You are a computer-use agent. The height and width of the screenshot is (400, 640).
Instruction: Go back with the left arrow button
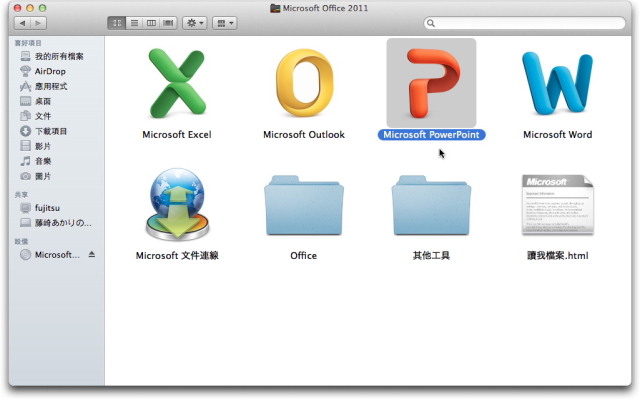click(x=22, y=23)
